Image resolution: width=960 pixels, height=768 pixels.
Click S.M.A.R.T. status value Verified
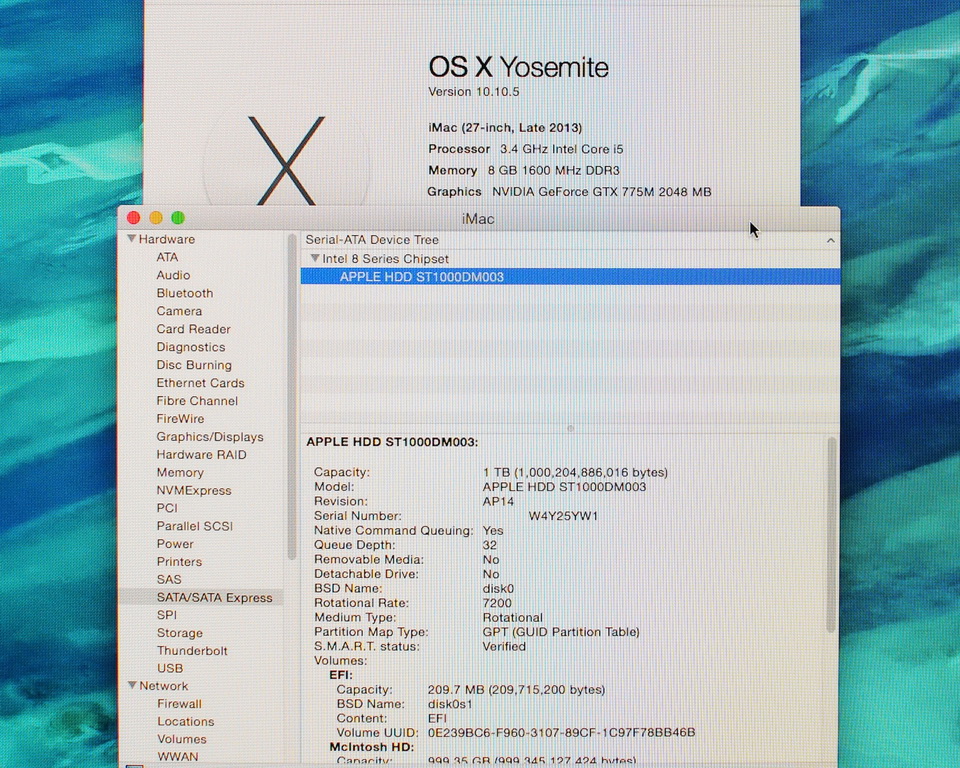[x=504, y=647]
